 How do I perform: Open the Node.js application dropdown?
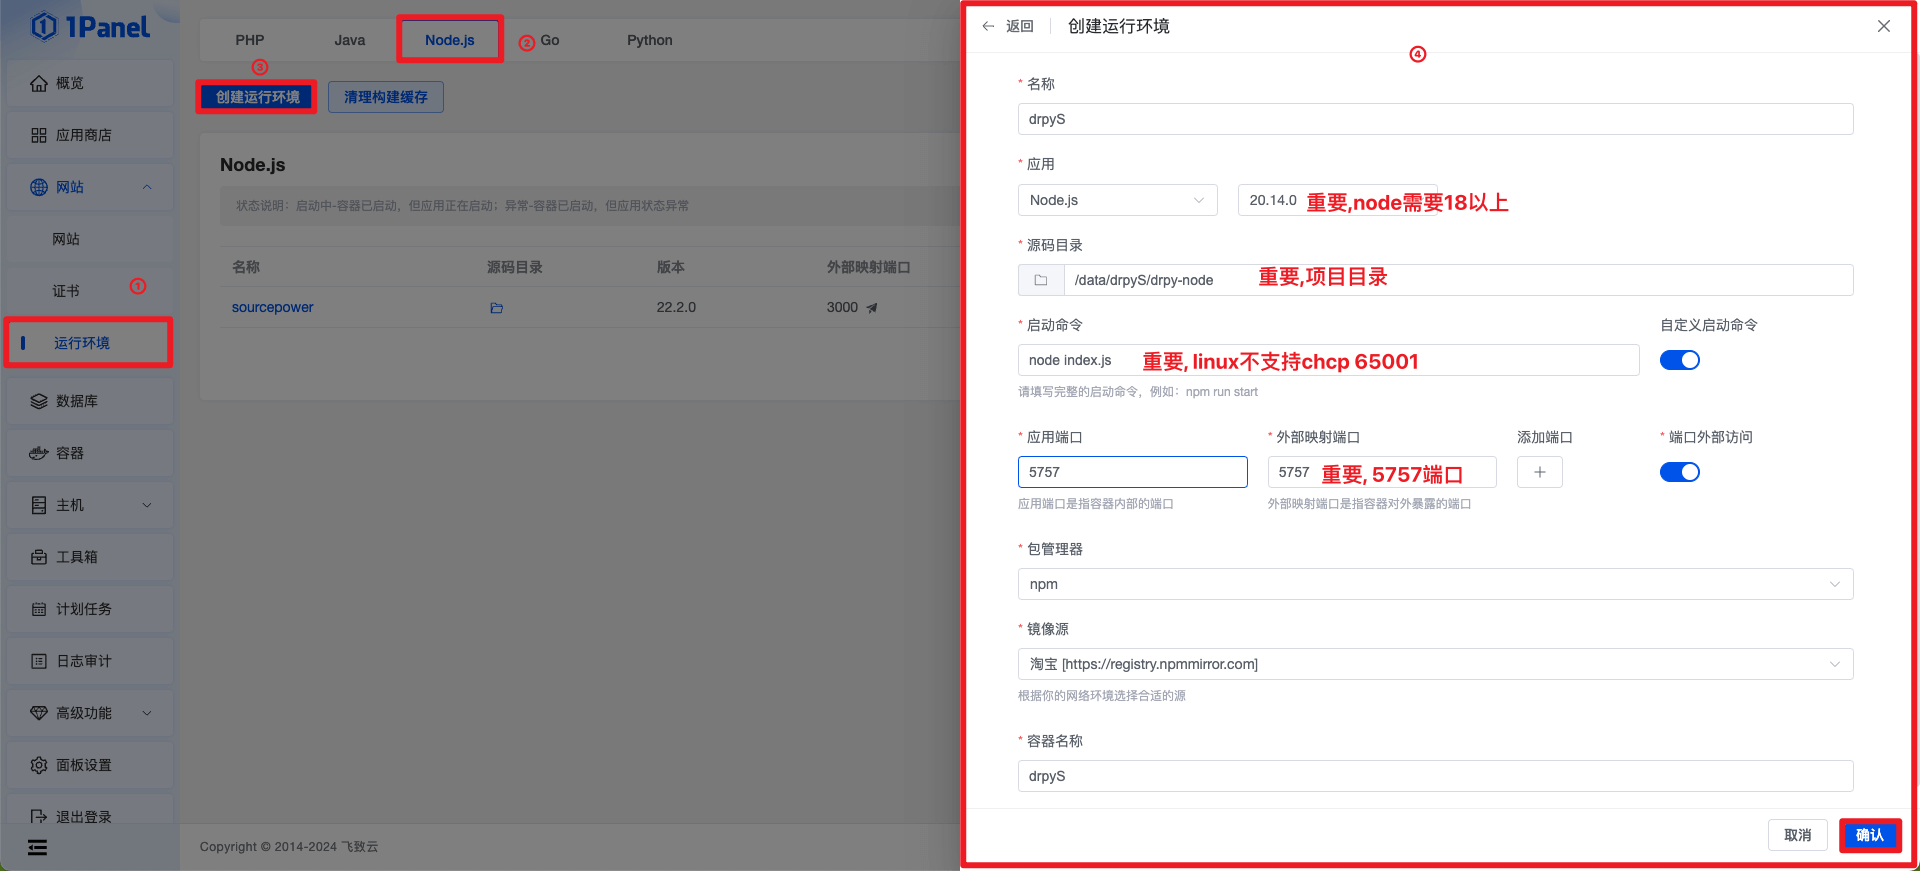point(1117,200)
